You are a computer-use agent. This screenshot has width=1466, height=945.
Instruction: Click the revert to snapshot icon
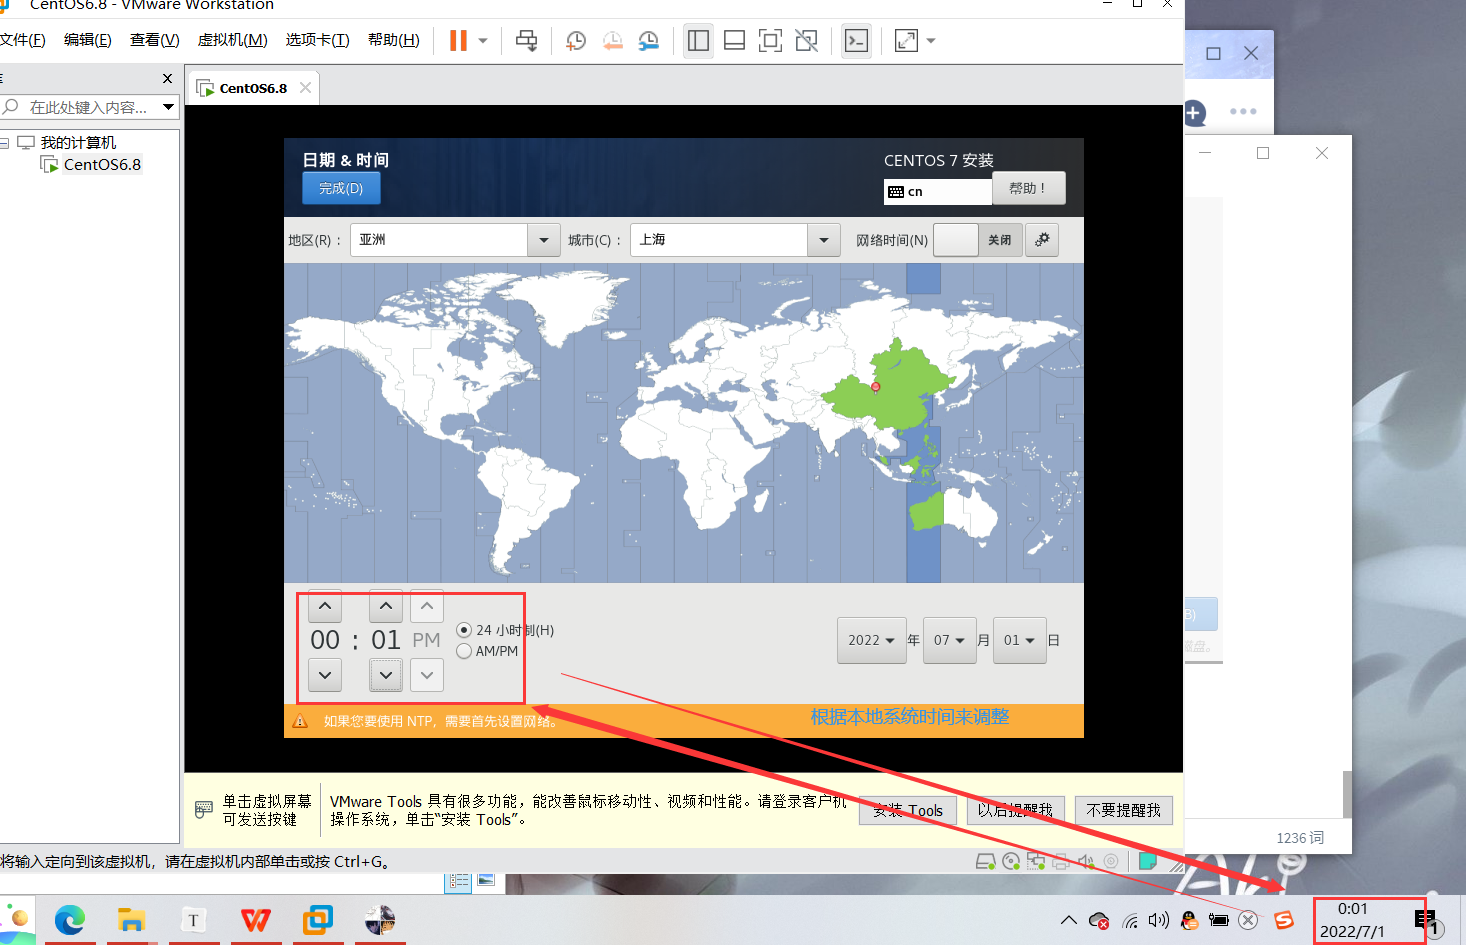coord(612,41)
